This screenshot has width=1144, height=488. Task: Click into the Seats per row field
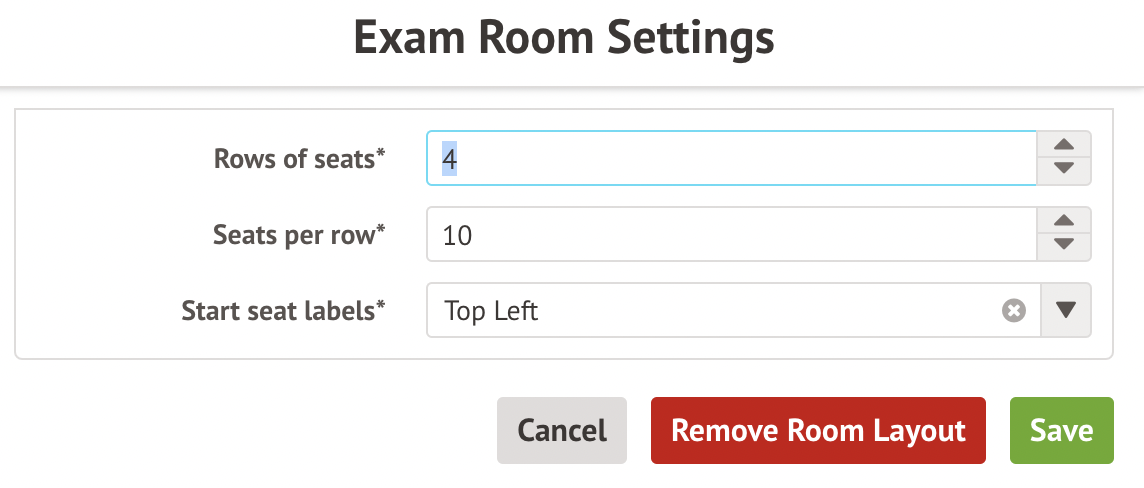[730, 235]
